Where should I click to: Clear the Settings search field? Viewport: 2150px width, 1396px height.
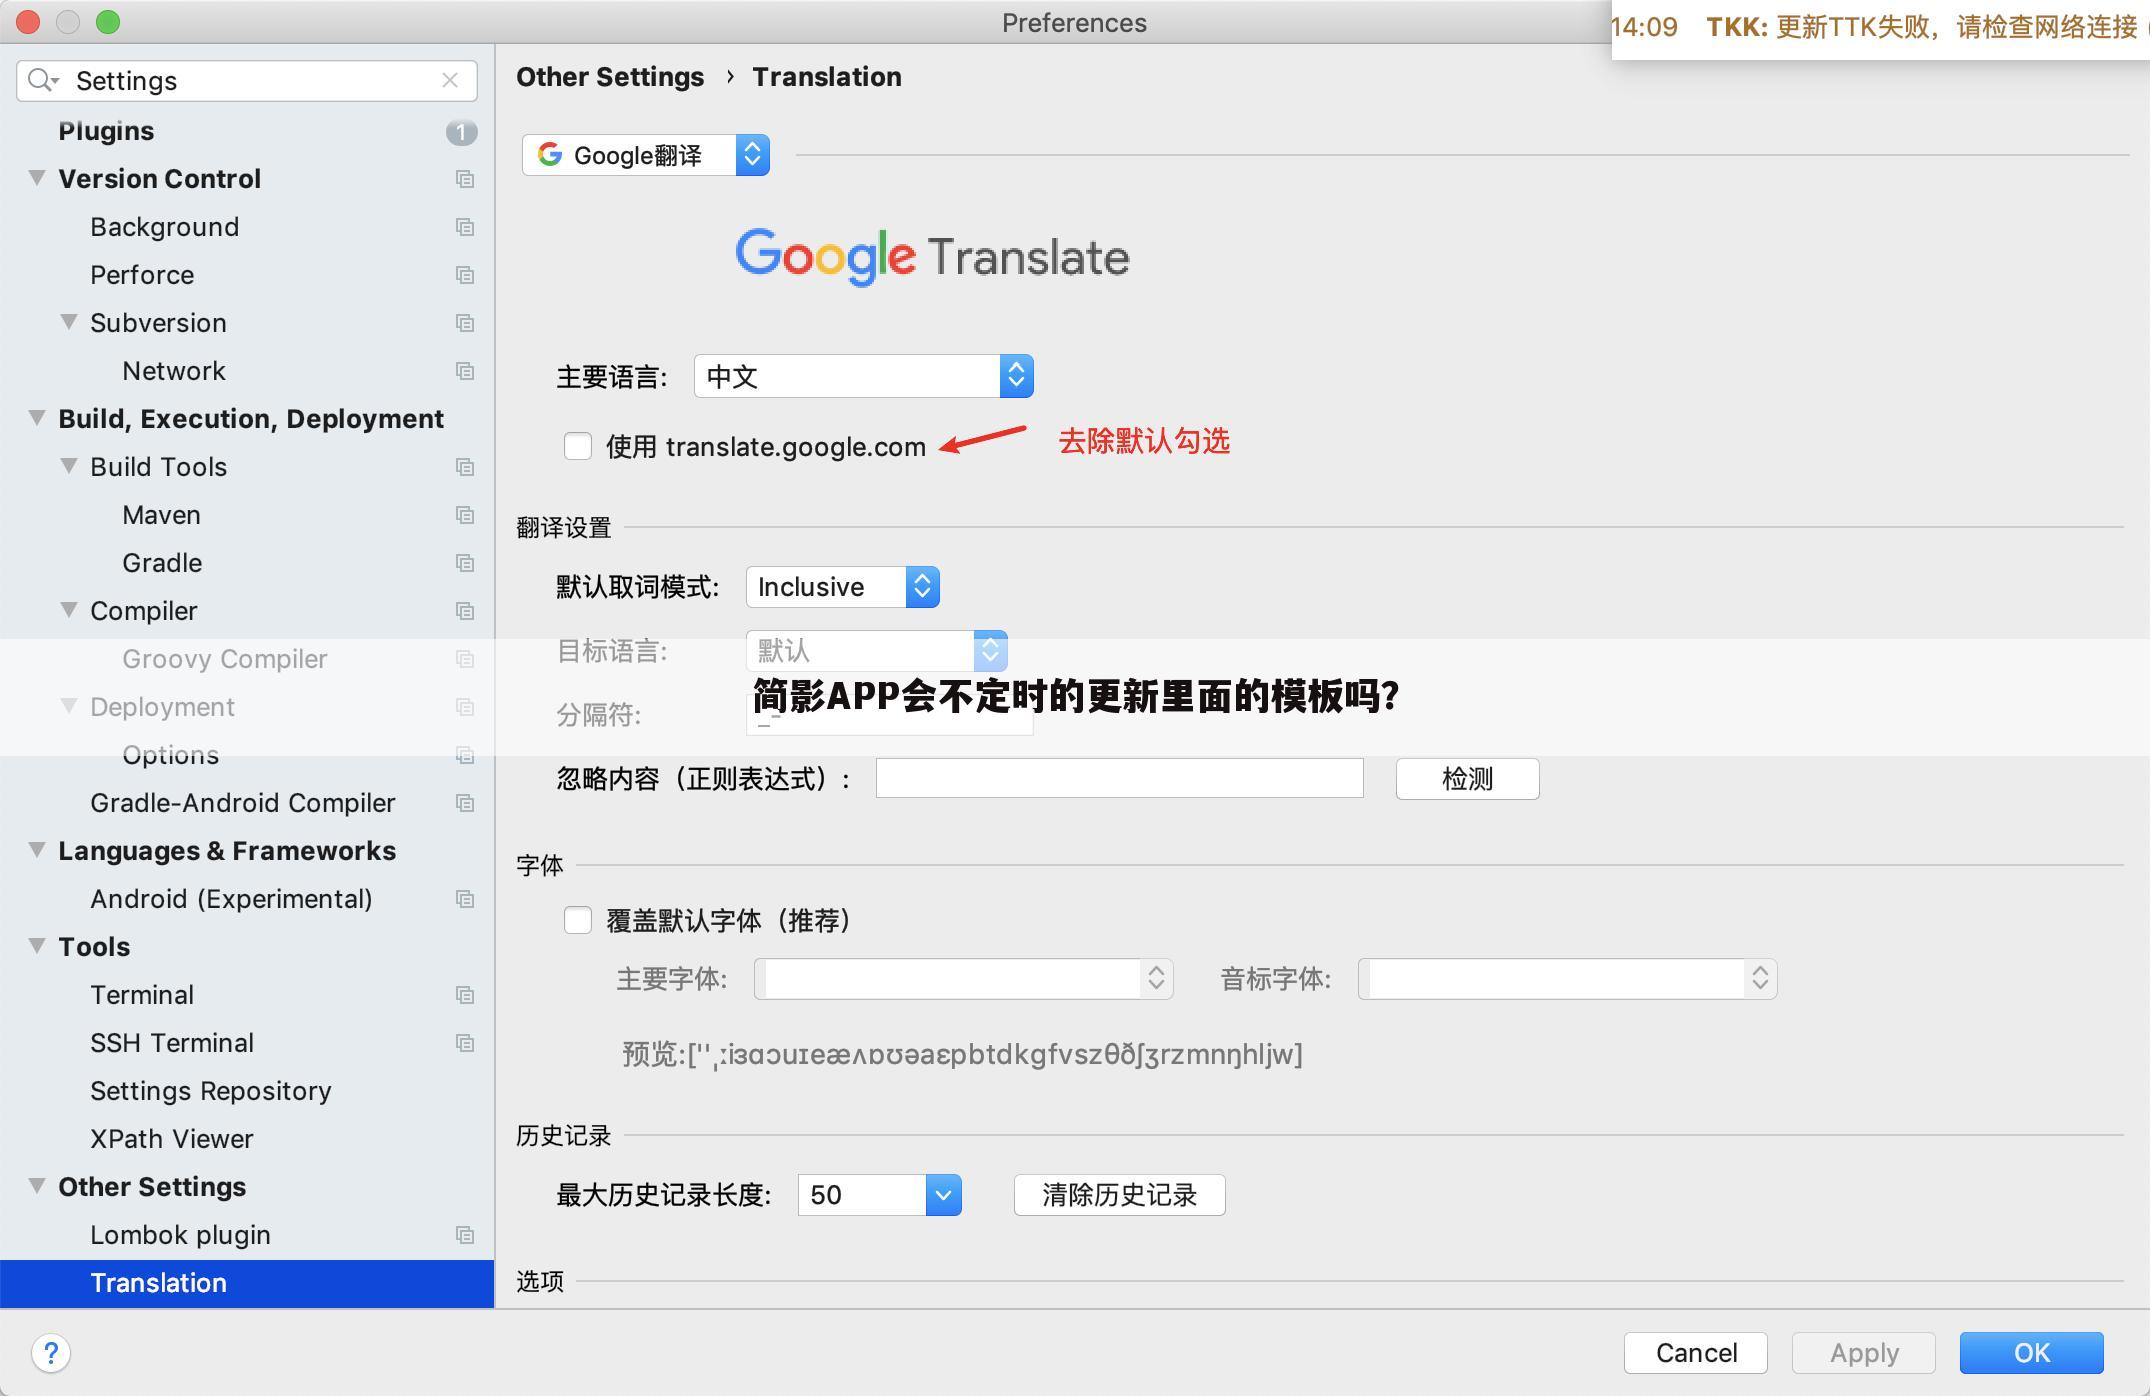450,80
